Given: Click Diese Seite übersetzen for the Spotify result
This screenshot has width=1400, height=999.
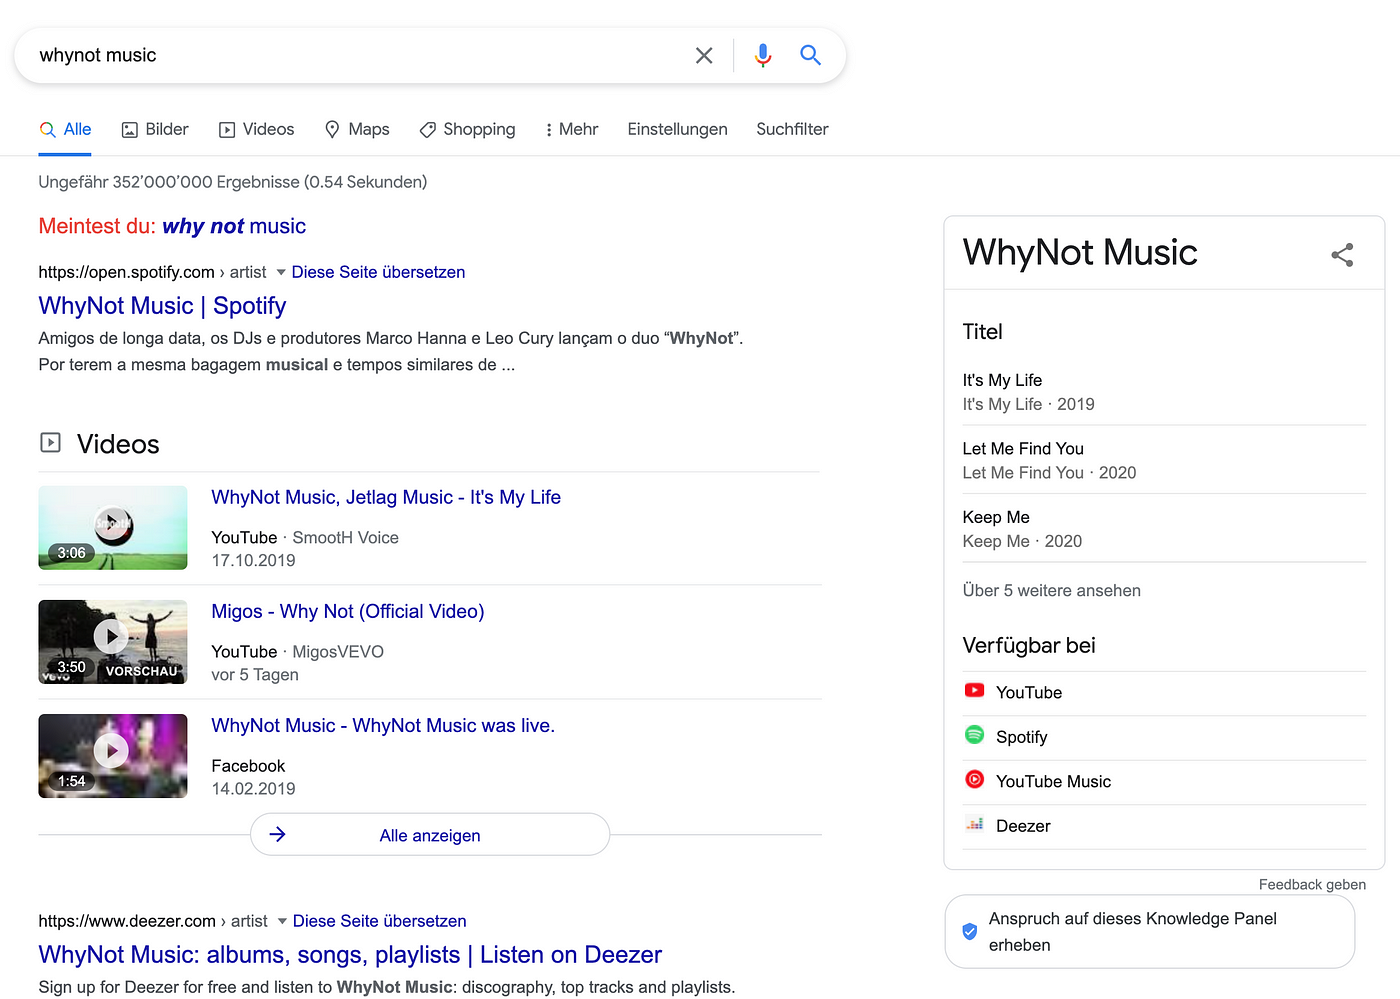Looking at the screenshot, I should 378,272.
